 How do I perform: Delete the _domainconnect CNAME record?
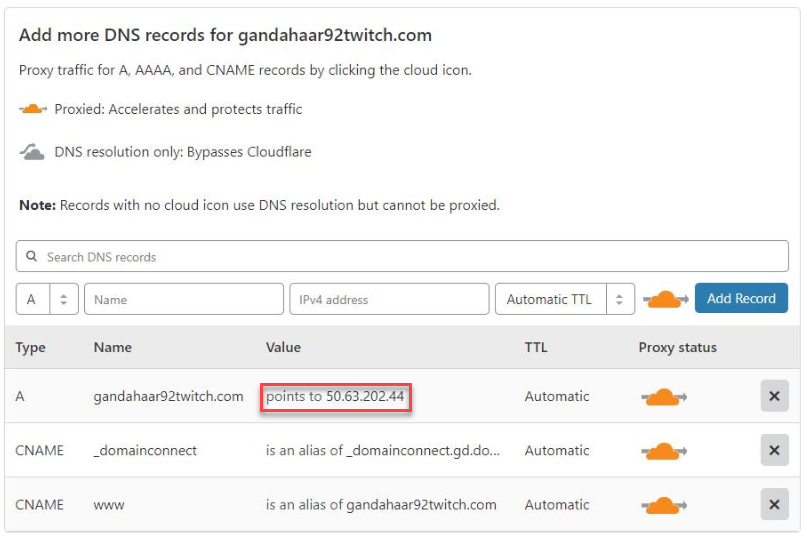pyautogui.click(x=775, y=451)
